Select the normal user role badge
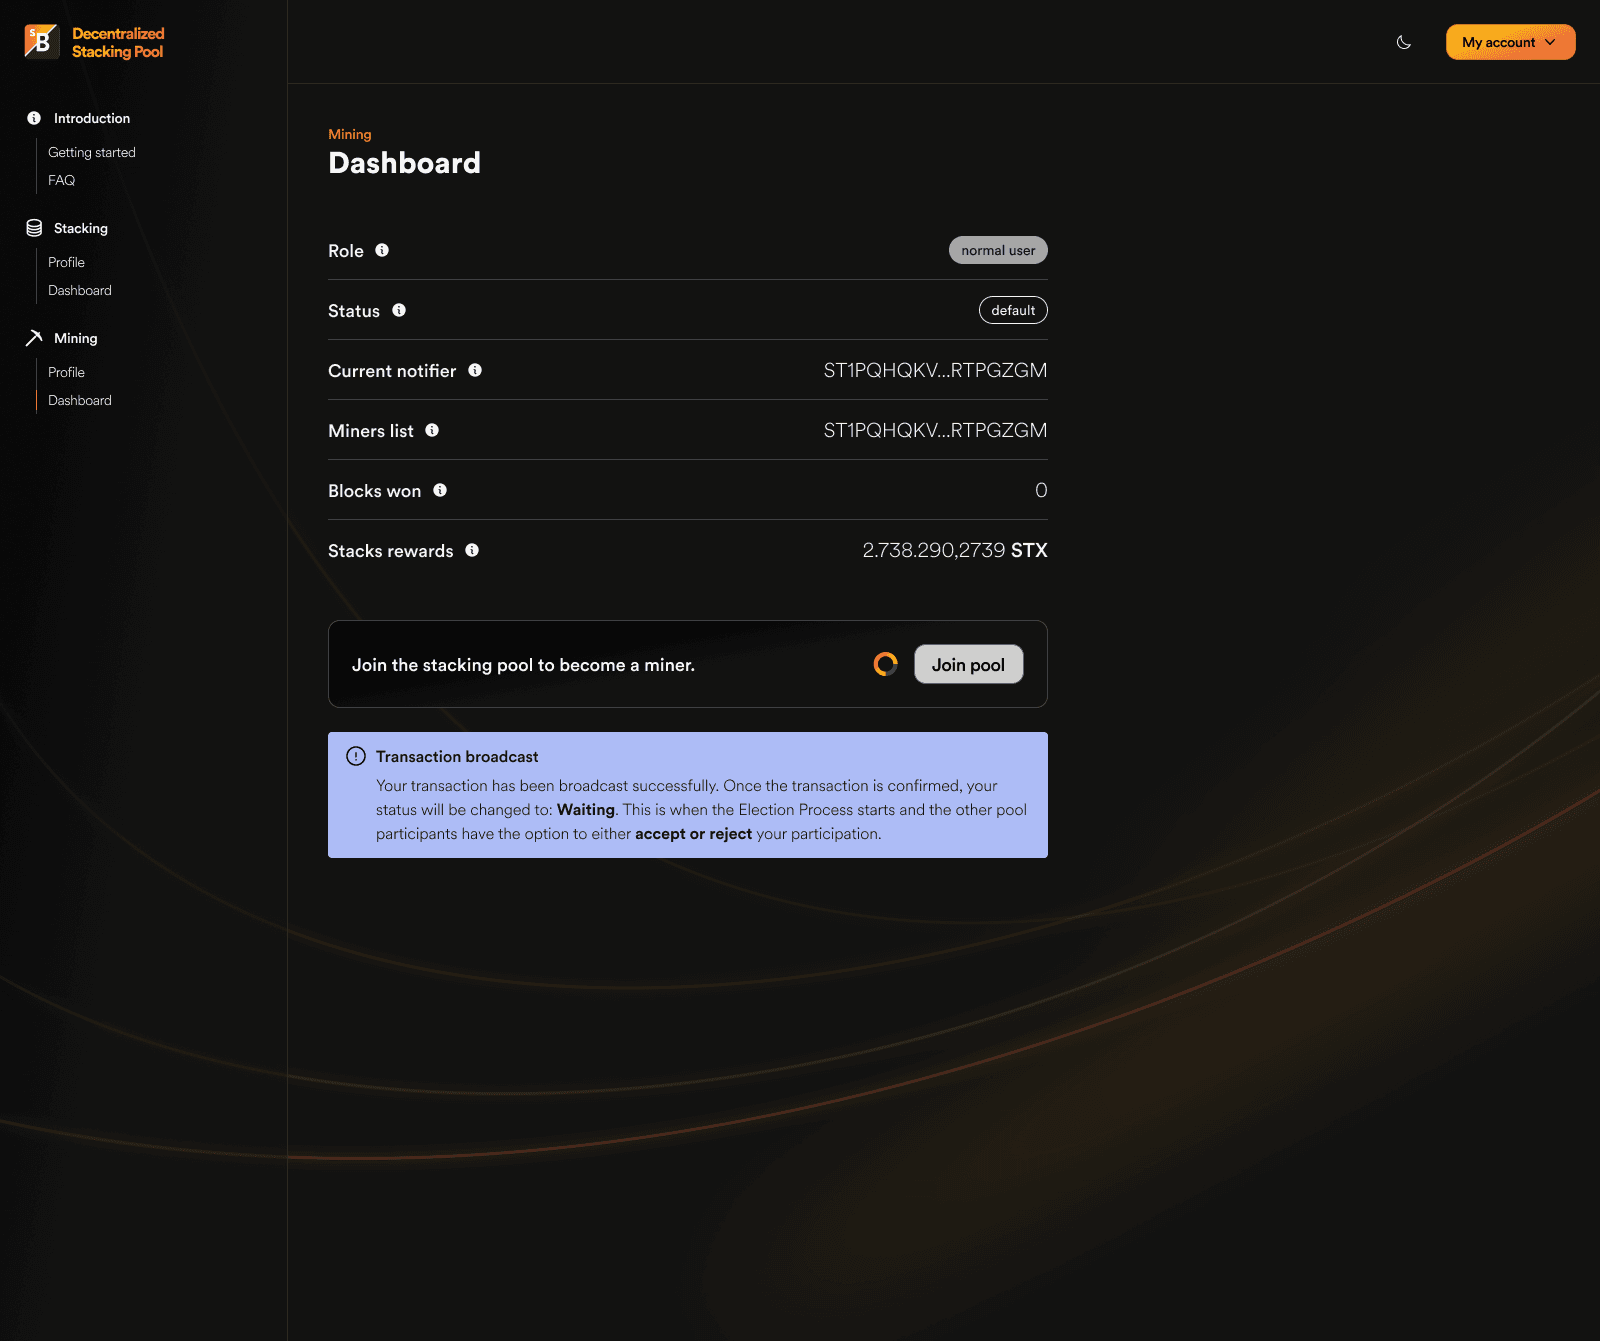This screenshot has width=1600, height=1341. coord(997,250)
